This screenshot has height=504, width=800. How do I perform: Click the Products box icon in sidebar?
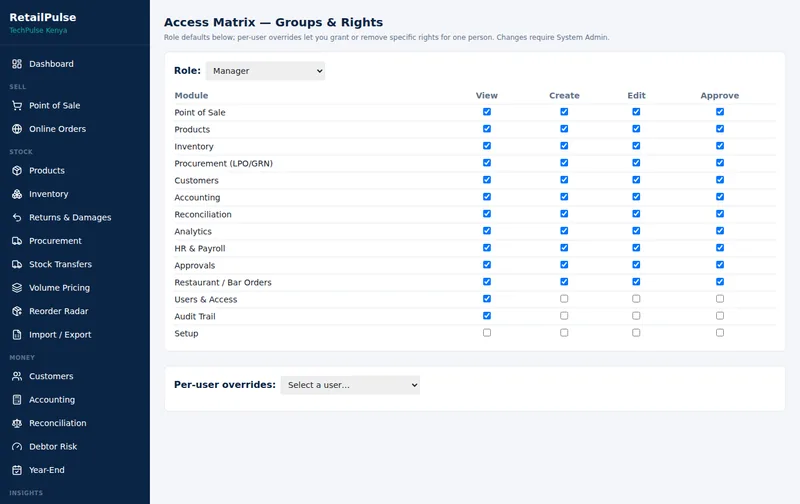[17, 170]
